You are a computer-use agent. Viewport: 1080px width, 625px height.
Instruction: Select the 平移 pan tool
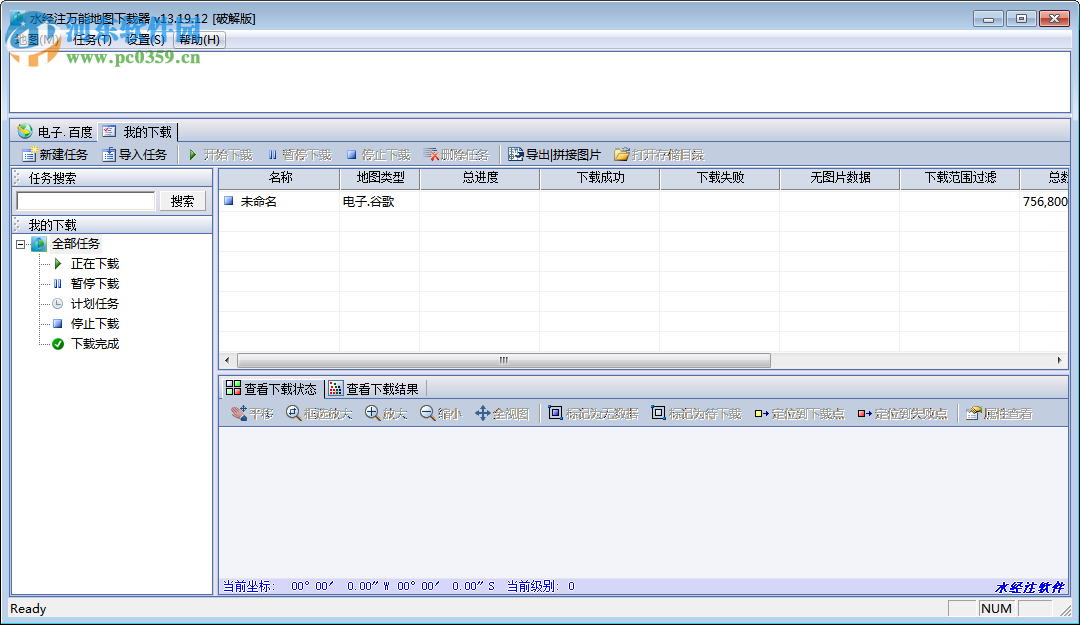coord(252,412)
